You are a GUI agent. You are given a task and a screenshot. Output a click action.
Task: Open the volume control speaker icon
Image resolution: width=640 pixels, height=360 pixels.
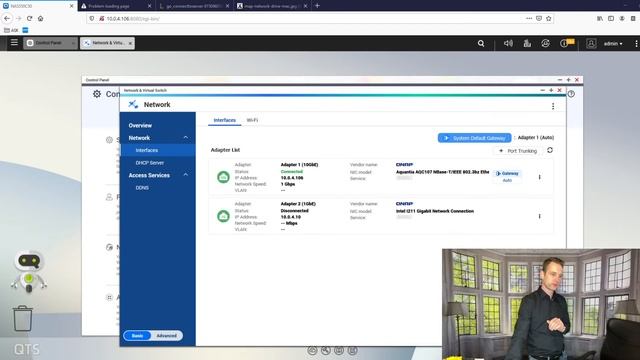[x=508, y=43]
